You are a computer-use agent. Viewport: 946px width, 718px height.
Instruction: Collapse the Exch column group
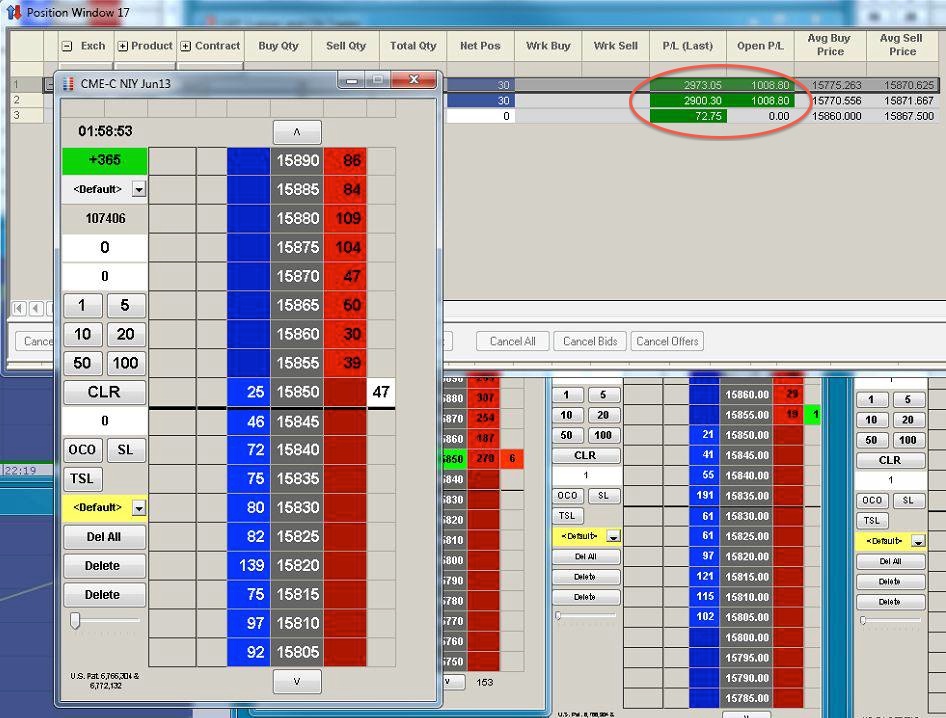point(67,46)
